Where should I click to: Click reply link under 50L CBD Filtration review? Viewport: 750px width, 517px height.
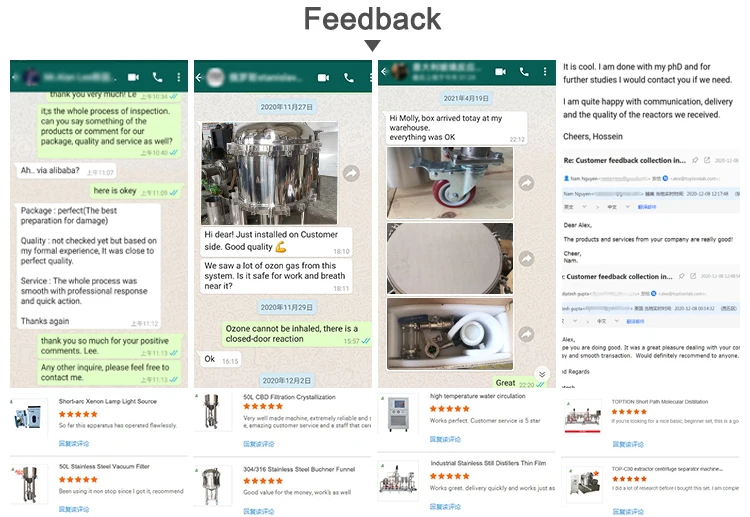pos(258,444)
